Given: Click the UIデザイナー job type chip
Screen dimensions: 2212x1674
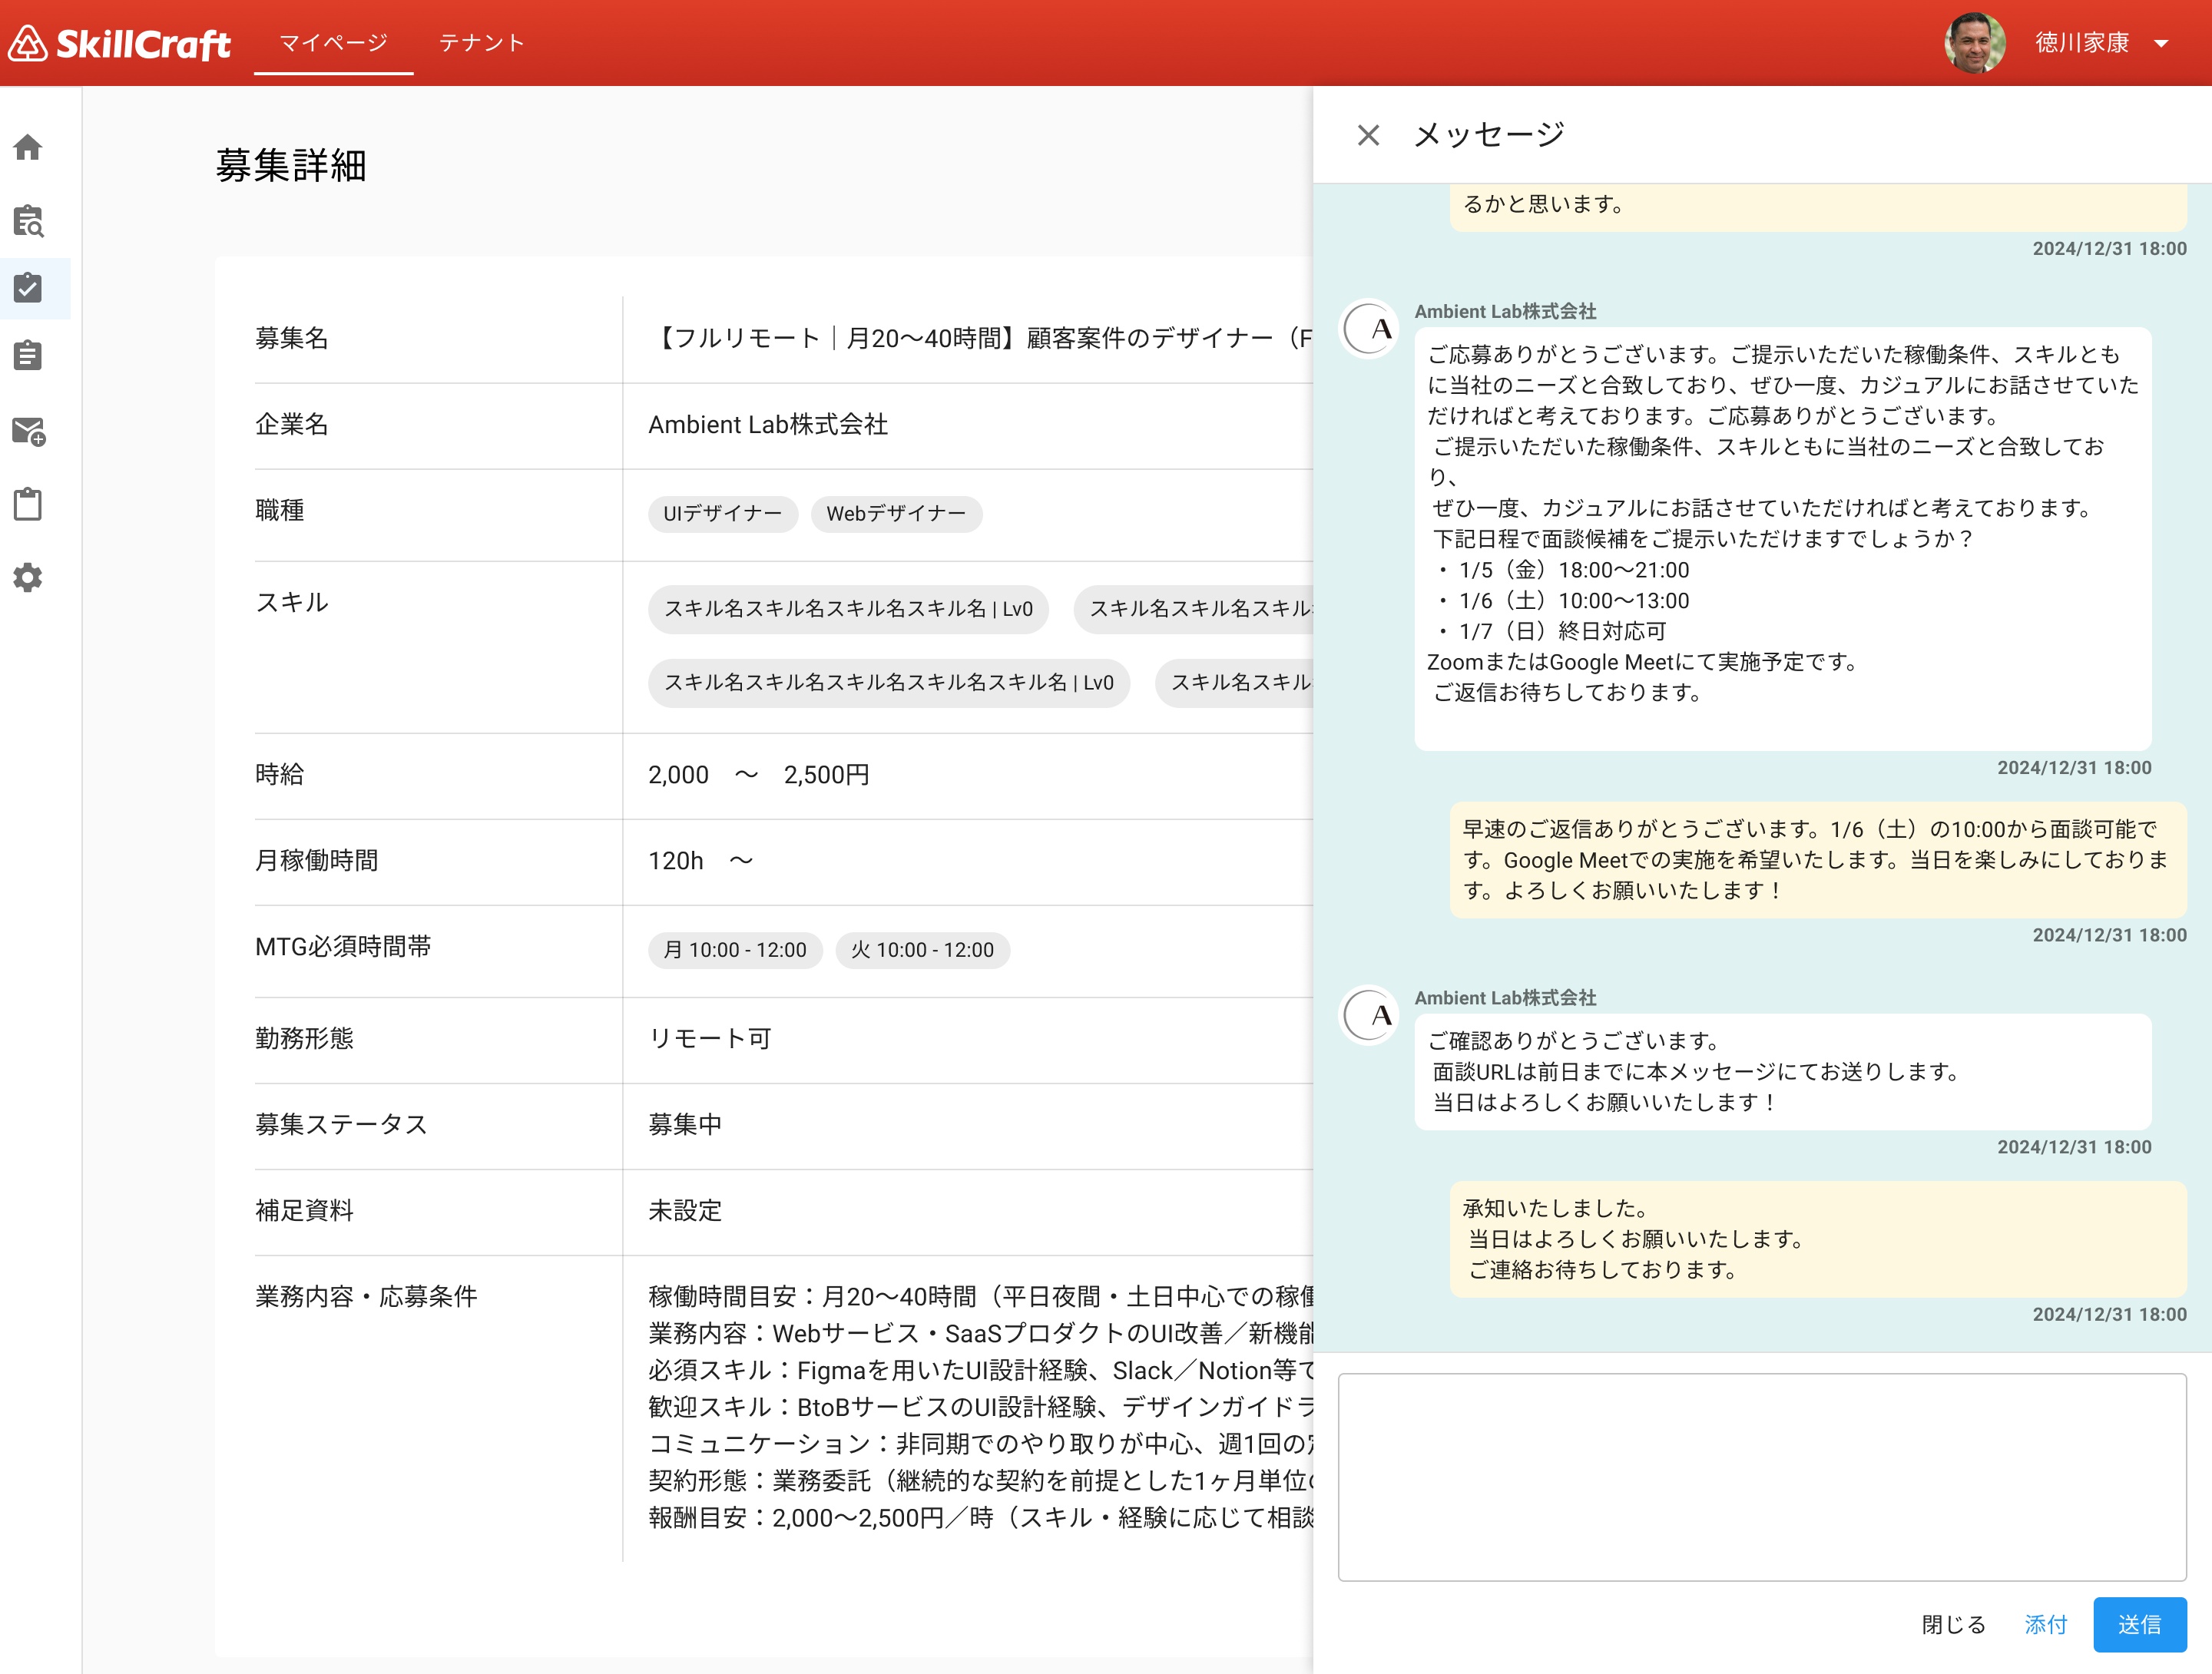Looking at the screenshot, I should [722, 514].
